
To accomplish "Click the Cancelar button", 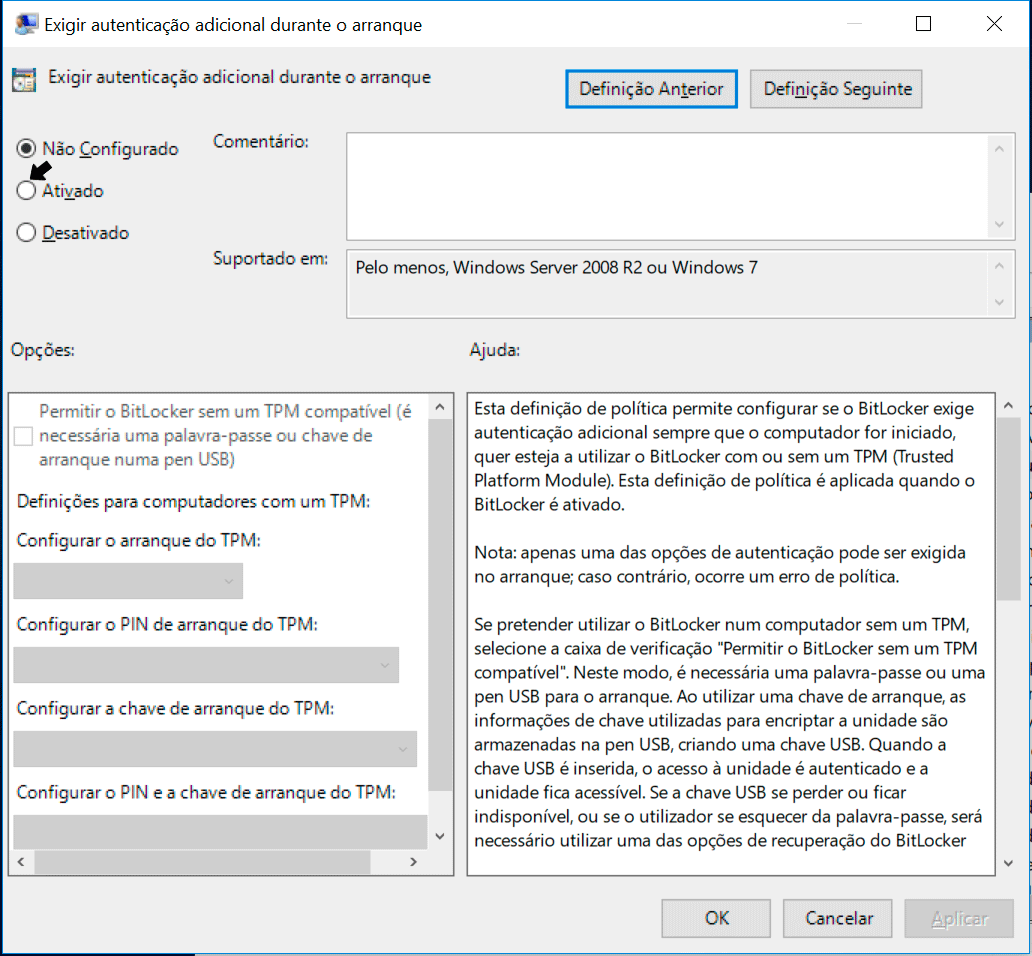I will pos(838,918).
